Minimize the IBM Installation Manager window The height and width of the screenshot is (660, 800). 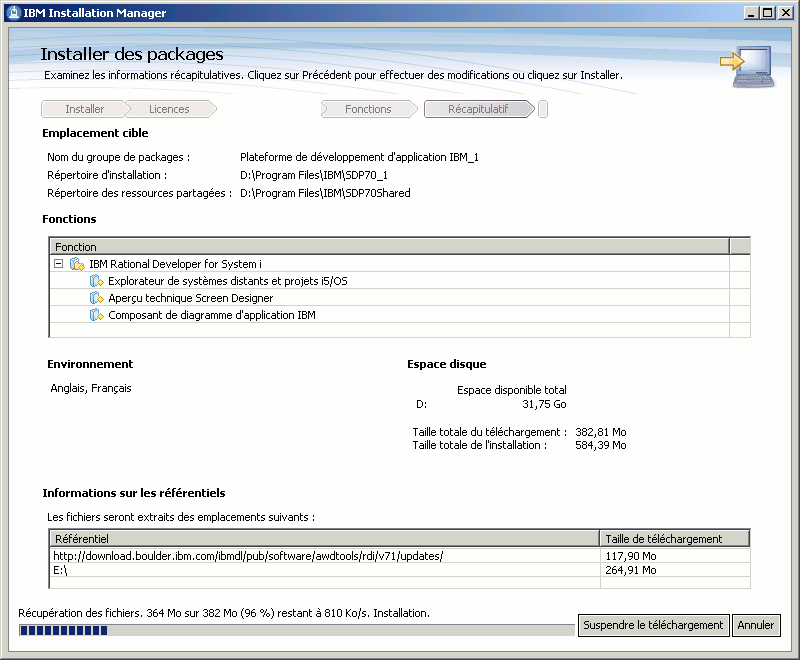tap(751, 13)
